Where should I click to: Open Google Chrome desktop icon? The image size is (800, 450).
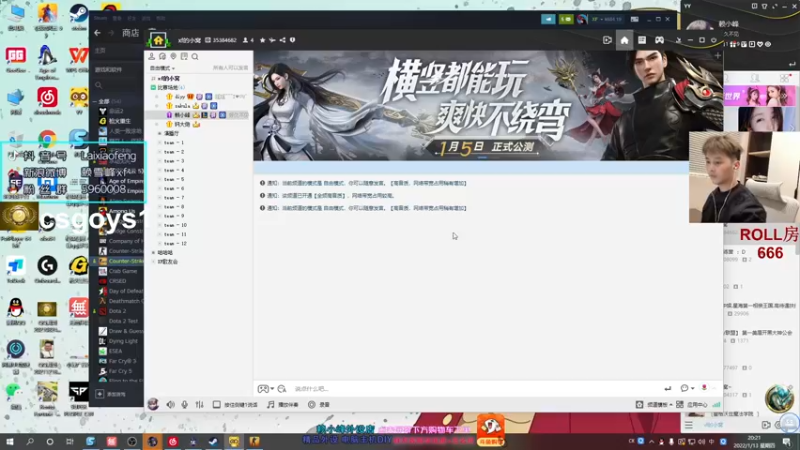click(47, 139)
